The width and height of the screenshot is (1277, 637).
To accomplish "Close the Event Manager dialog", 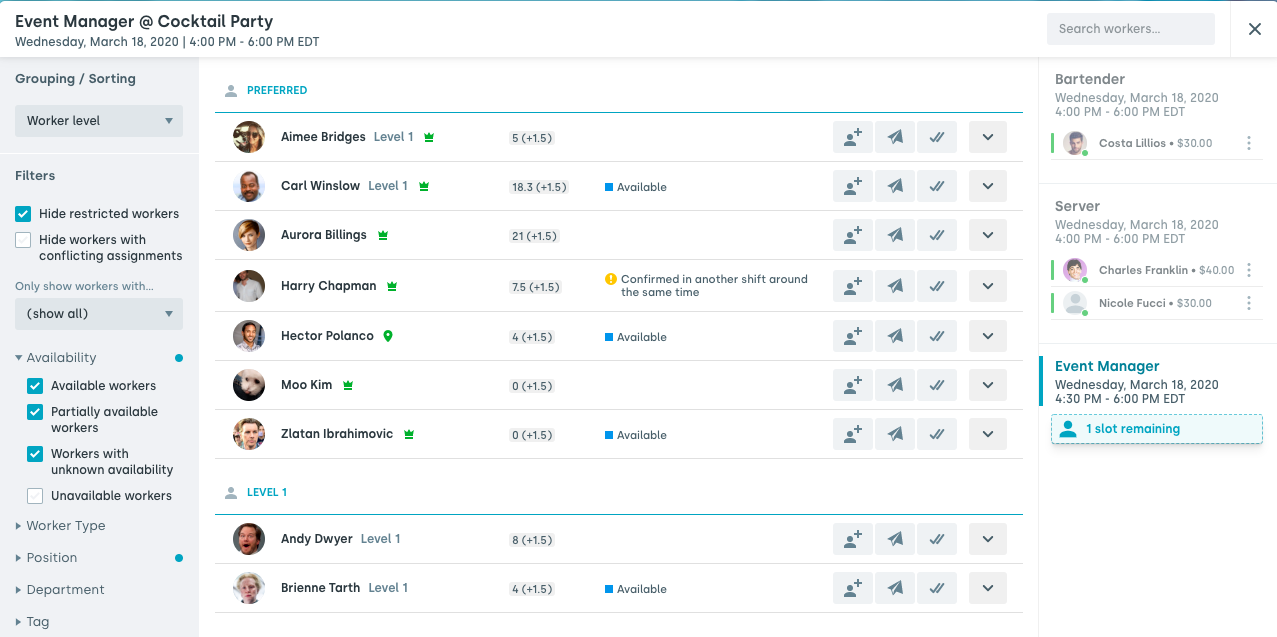I will pos(1255,29).
